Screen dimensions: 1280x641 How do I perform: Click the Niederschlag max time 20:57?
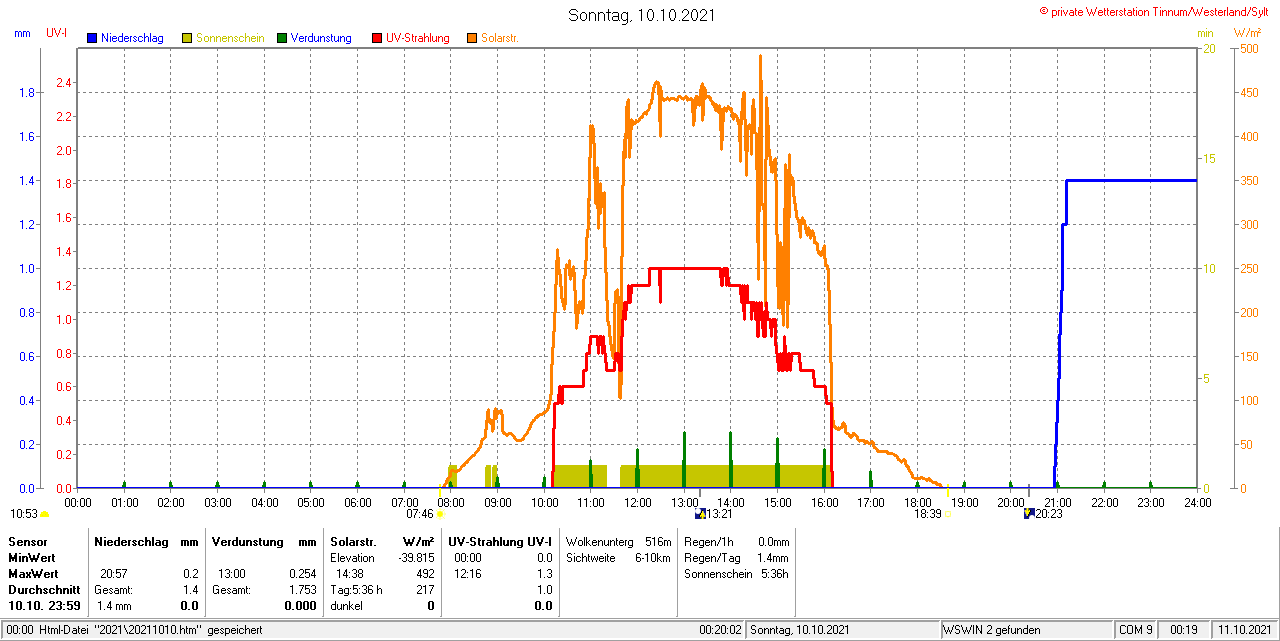[113, 574]
